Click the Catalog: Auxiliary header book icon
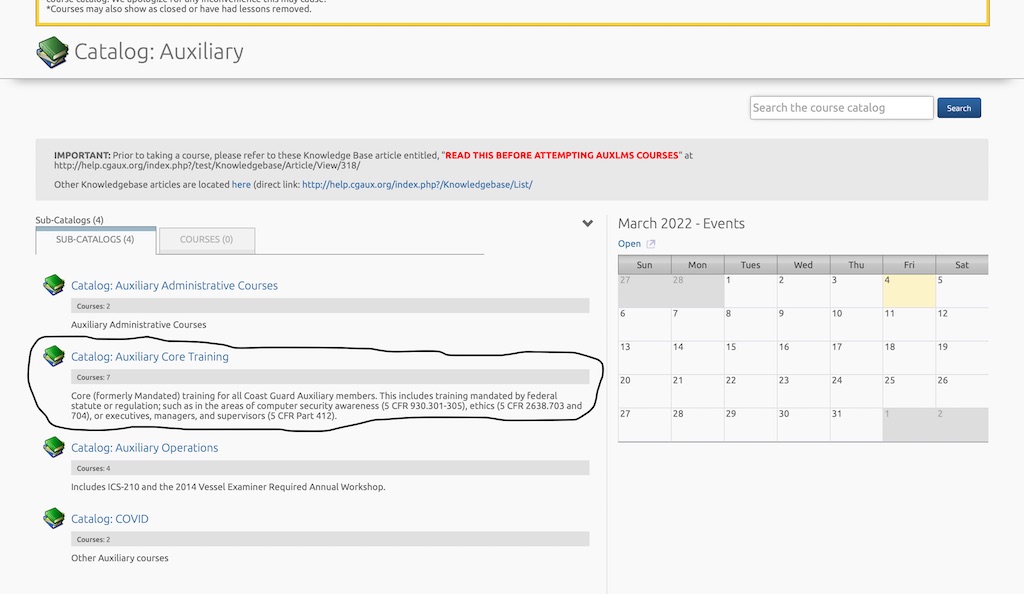Image resolution: width=1024 pixels, height=594 pixels. click(x=52, y=52)
